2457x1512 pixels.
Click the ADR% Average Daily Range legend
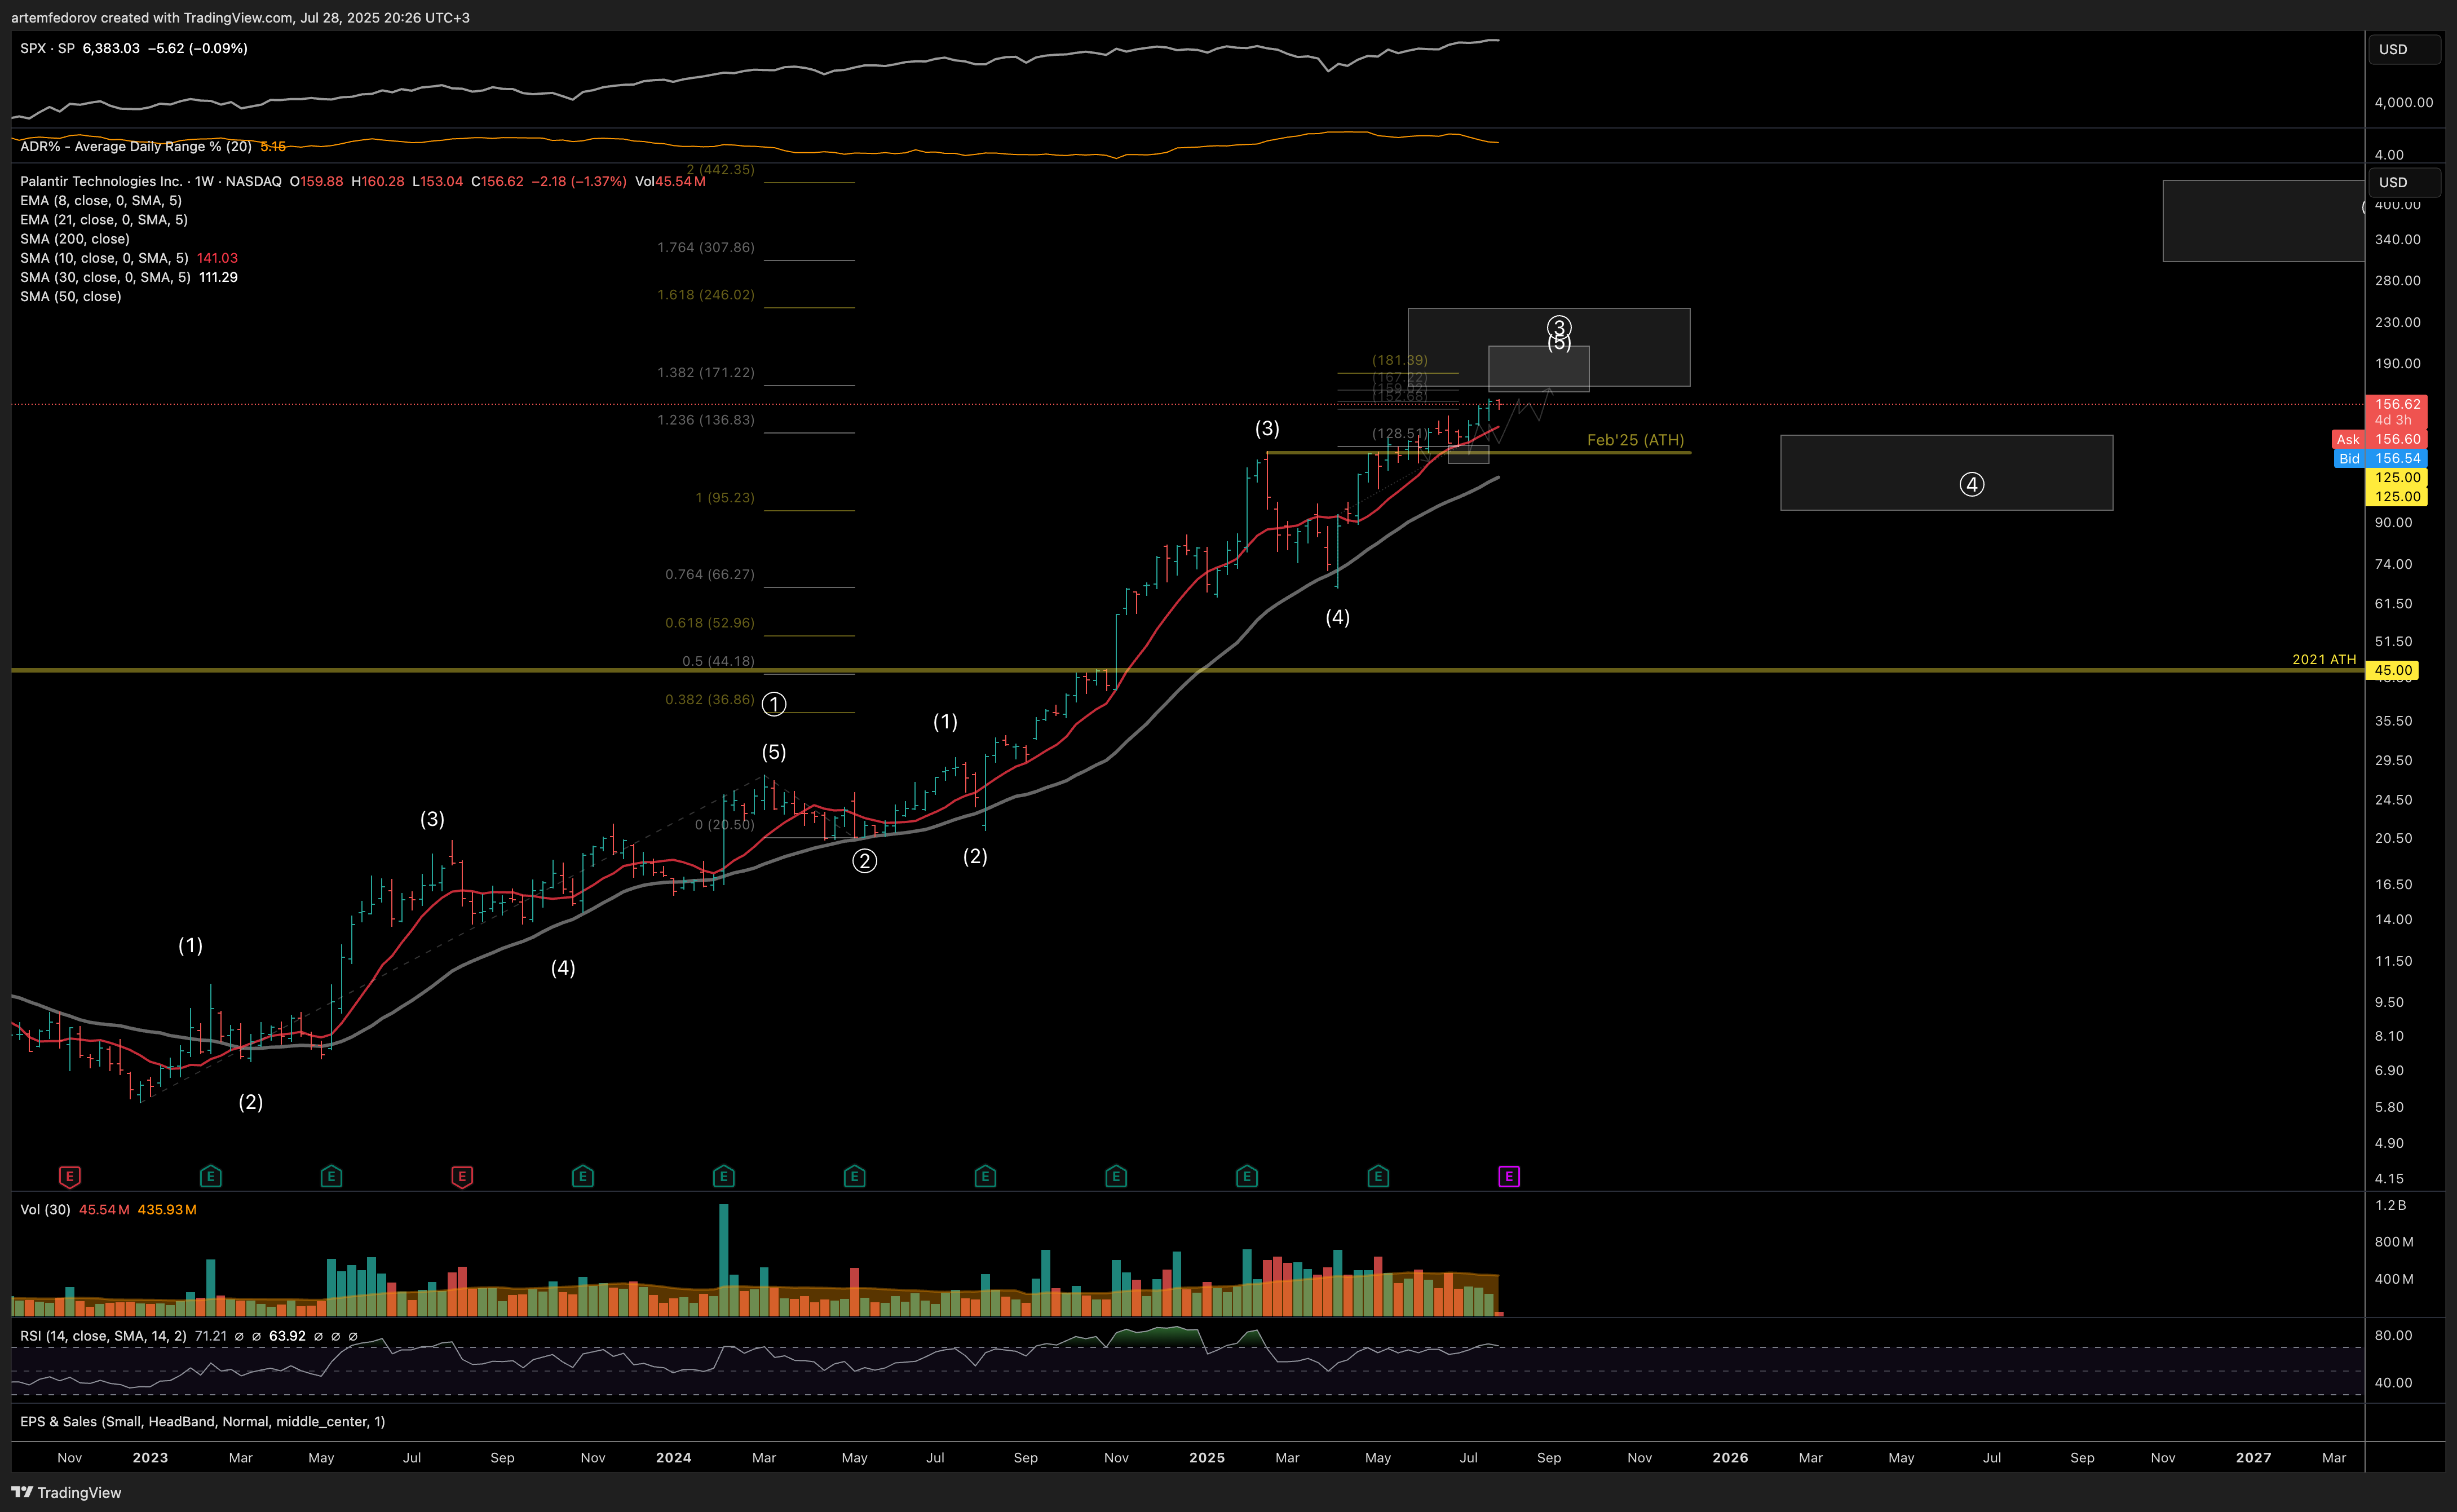tap(136, 146)
